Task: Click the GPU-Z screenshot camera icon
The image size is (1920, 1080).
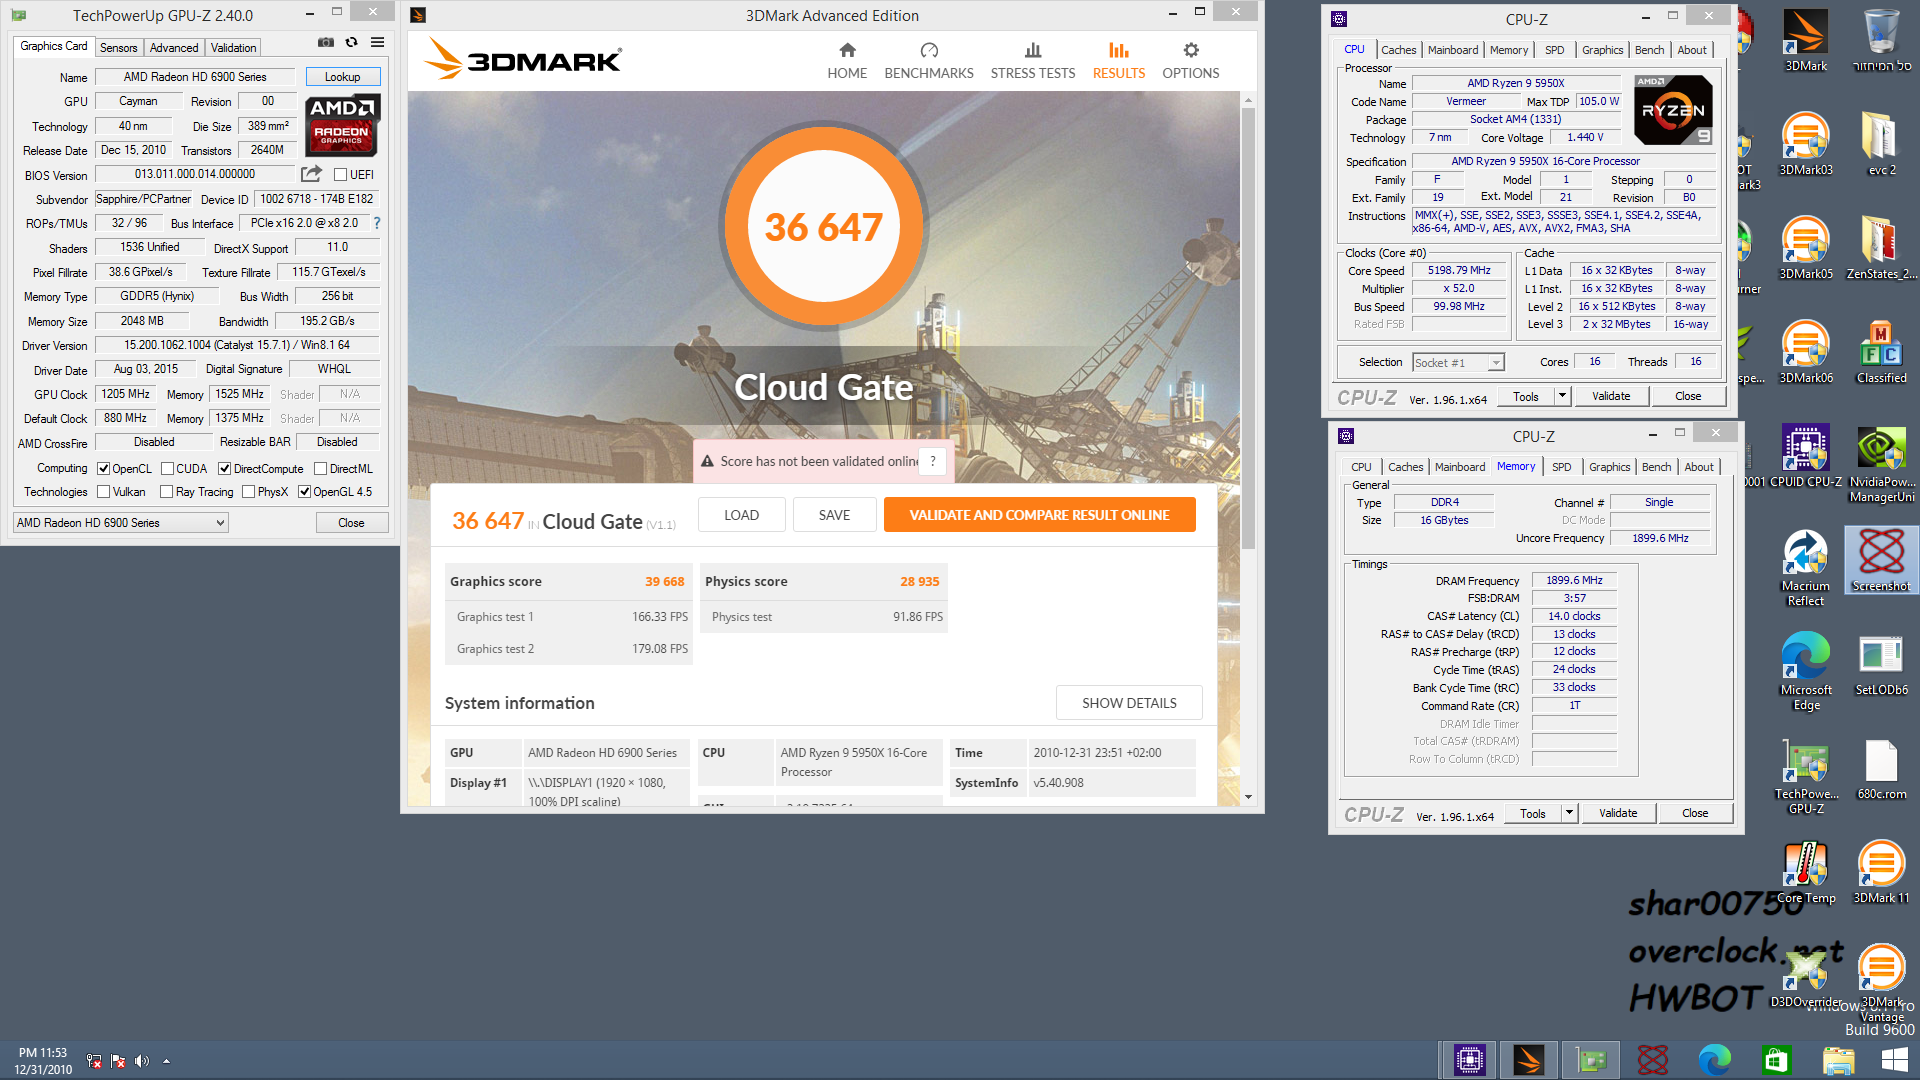Action: pyautogui.click(x=326, y=42)
